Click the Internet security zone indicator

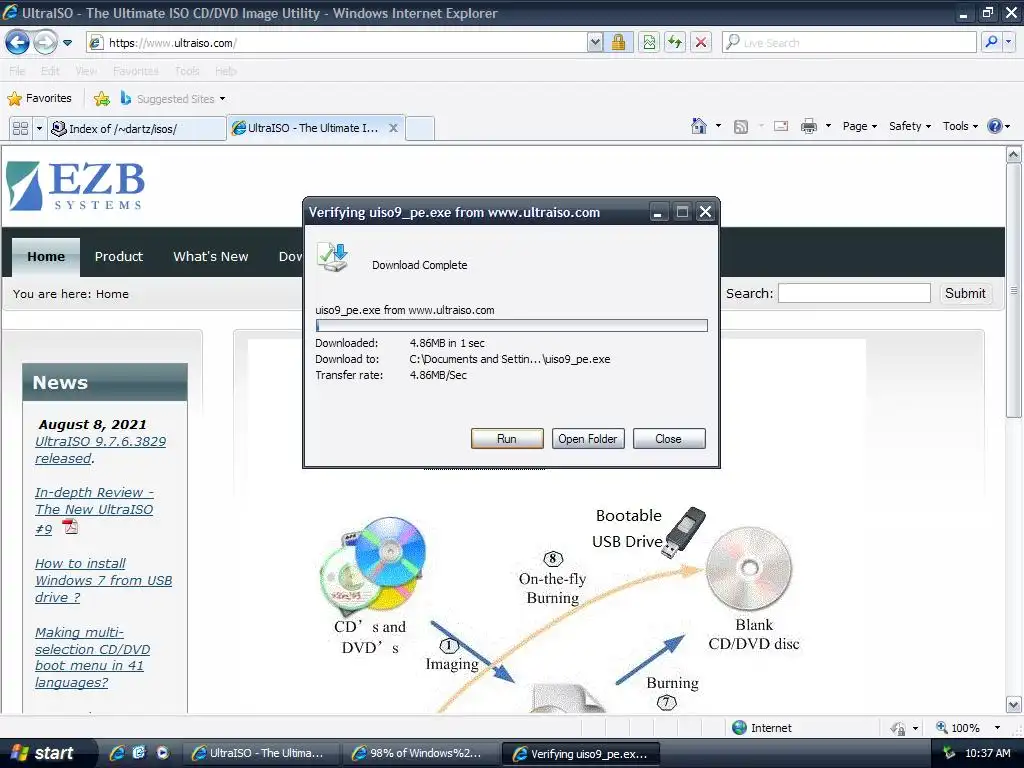pos(761,728)
